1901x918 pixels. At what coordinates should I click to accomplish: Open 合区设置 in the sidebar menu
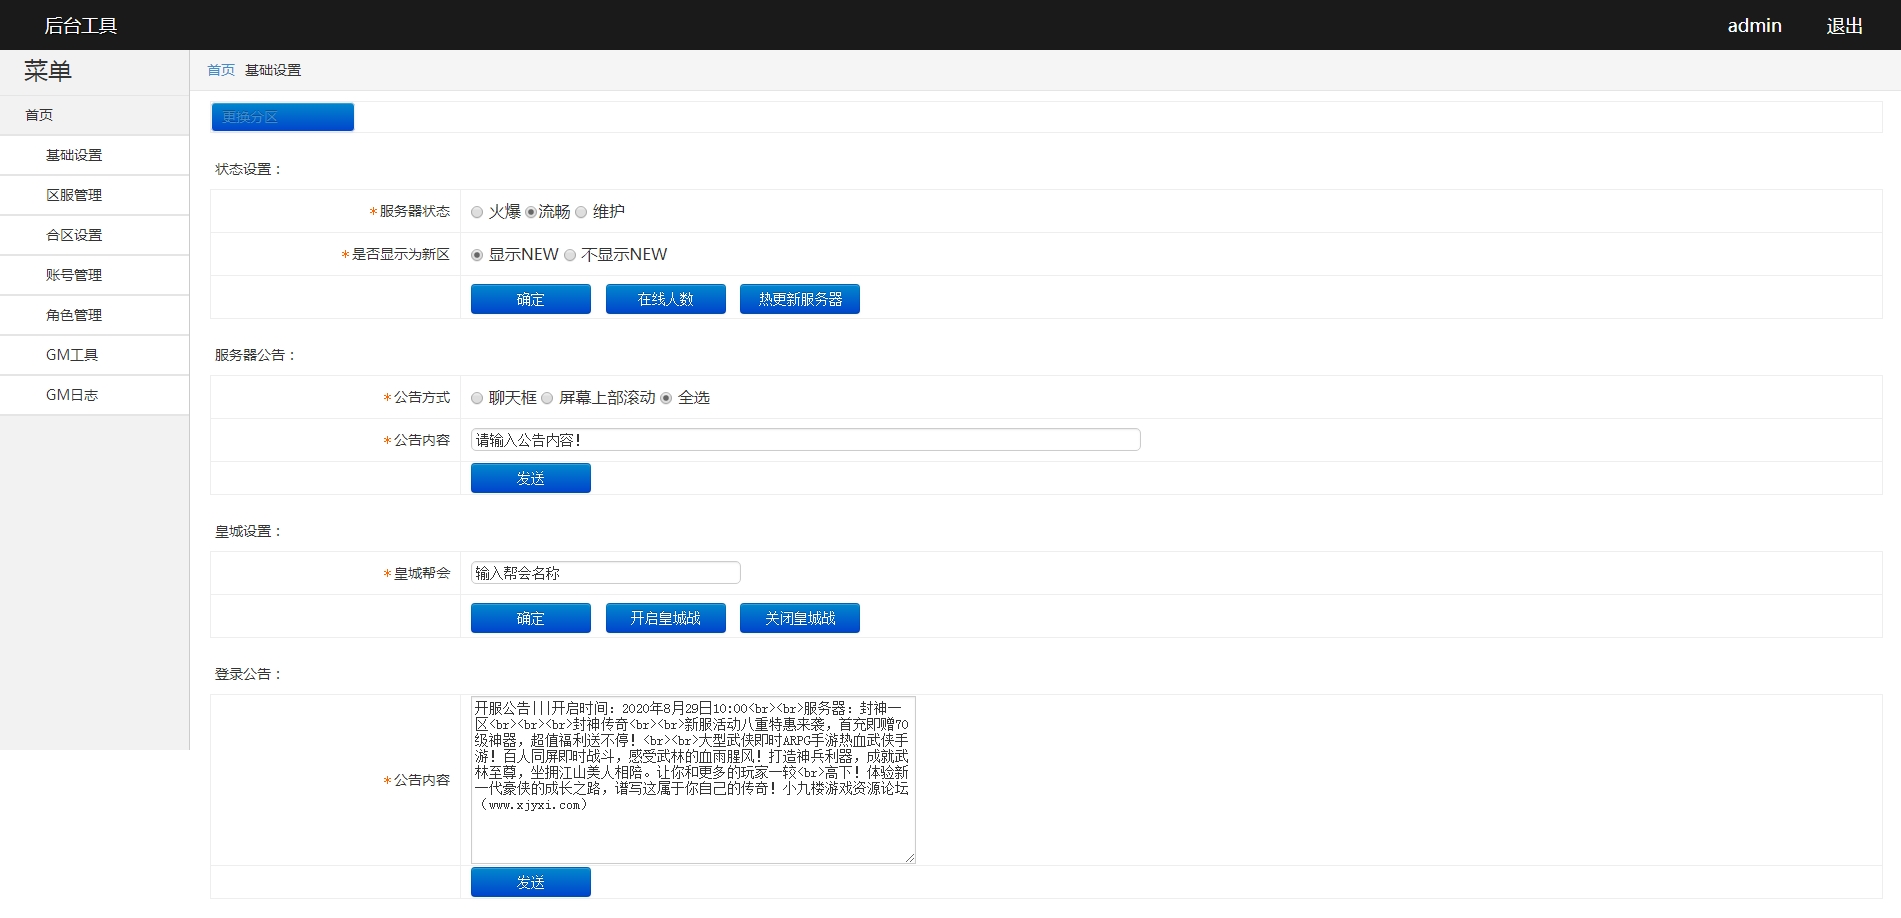tap(95, 235)
